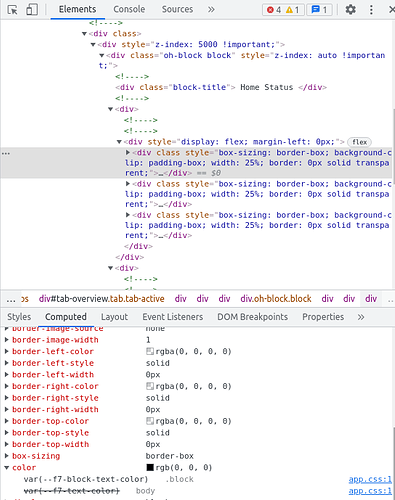The width and height of the screenshot is (395, 500).
Task: Expand border-top-color property
Action: point(6,421)
